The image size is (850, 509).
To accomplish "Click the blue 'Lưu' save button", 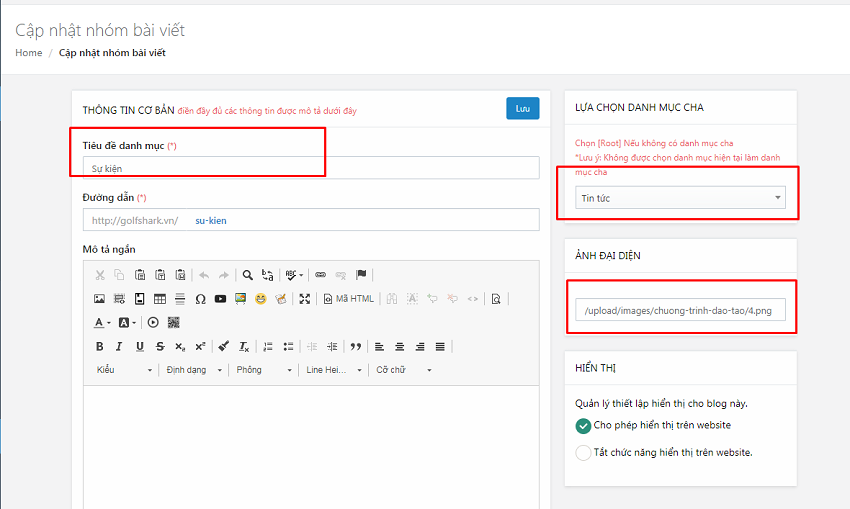I will 522,108.
